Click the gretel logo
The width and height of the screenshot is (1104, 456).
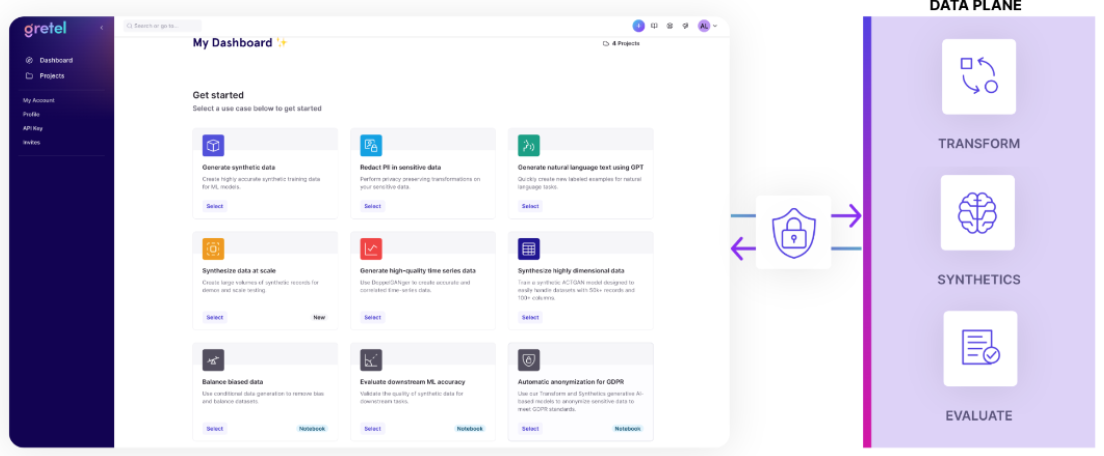tap(45, 29)
